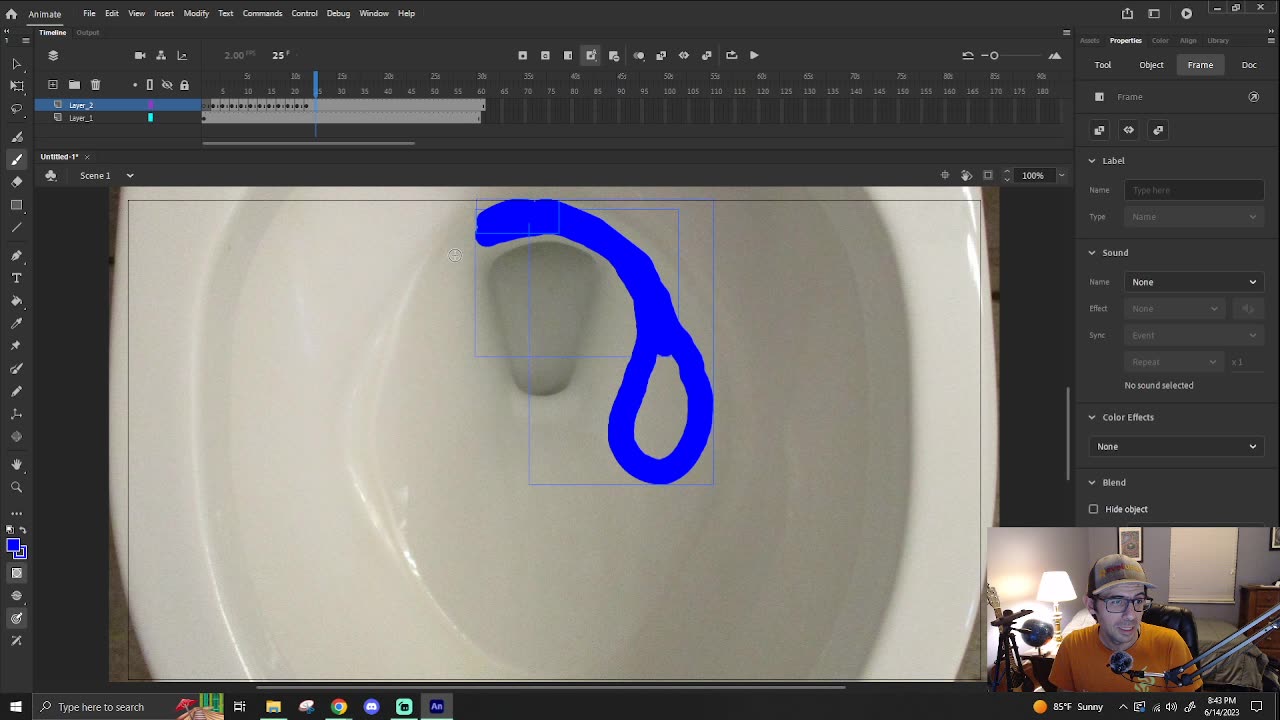Collapse the Label section
Screen dimensions: 1280x720
pos(1092,160)
